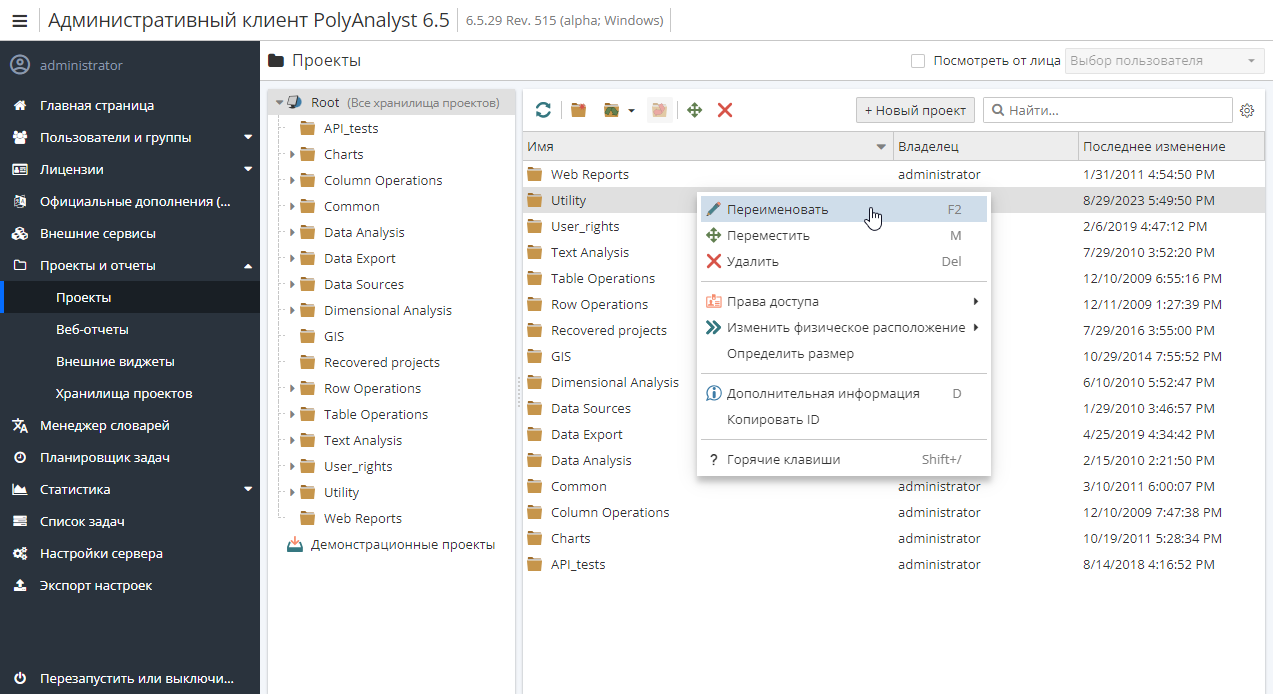Screen dimensions: 1273x694
Task: Click the refresh projects toolbar icon
Action: coord(543,110)
